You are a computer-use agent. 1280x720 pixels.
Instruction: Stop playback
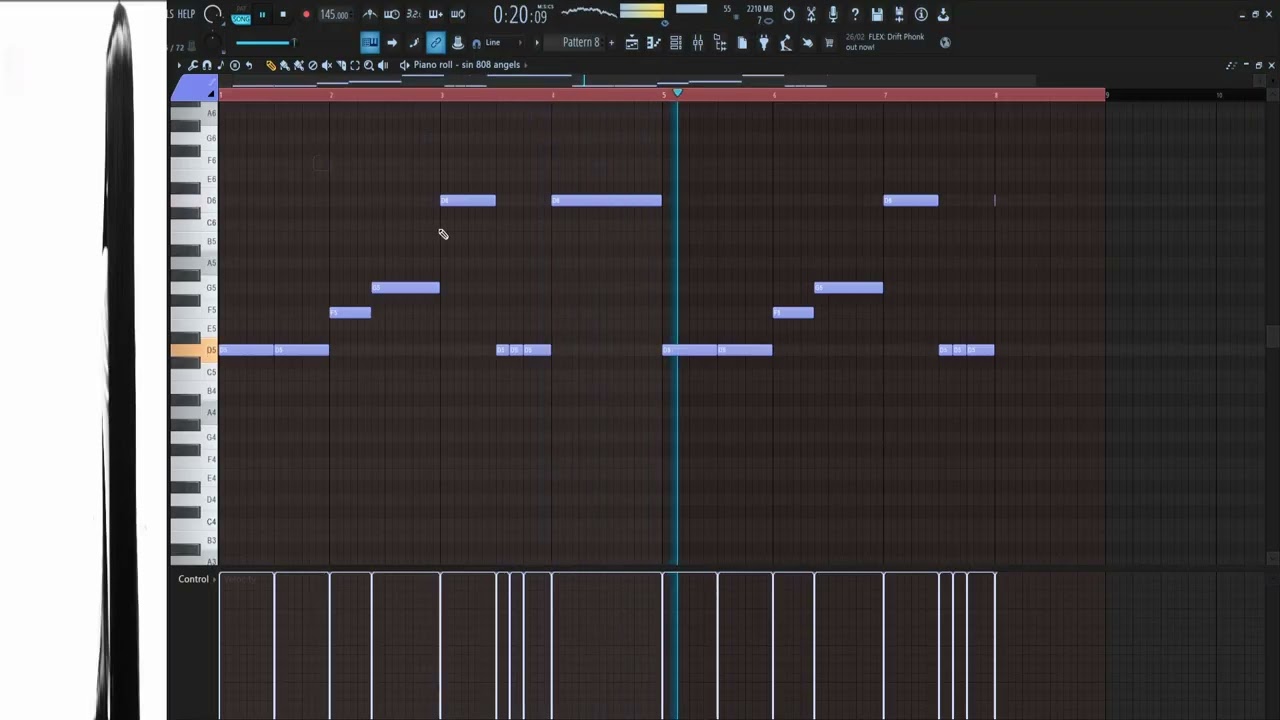click(283, 14)
